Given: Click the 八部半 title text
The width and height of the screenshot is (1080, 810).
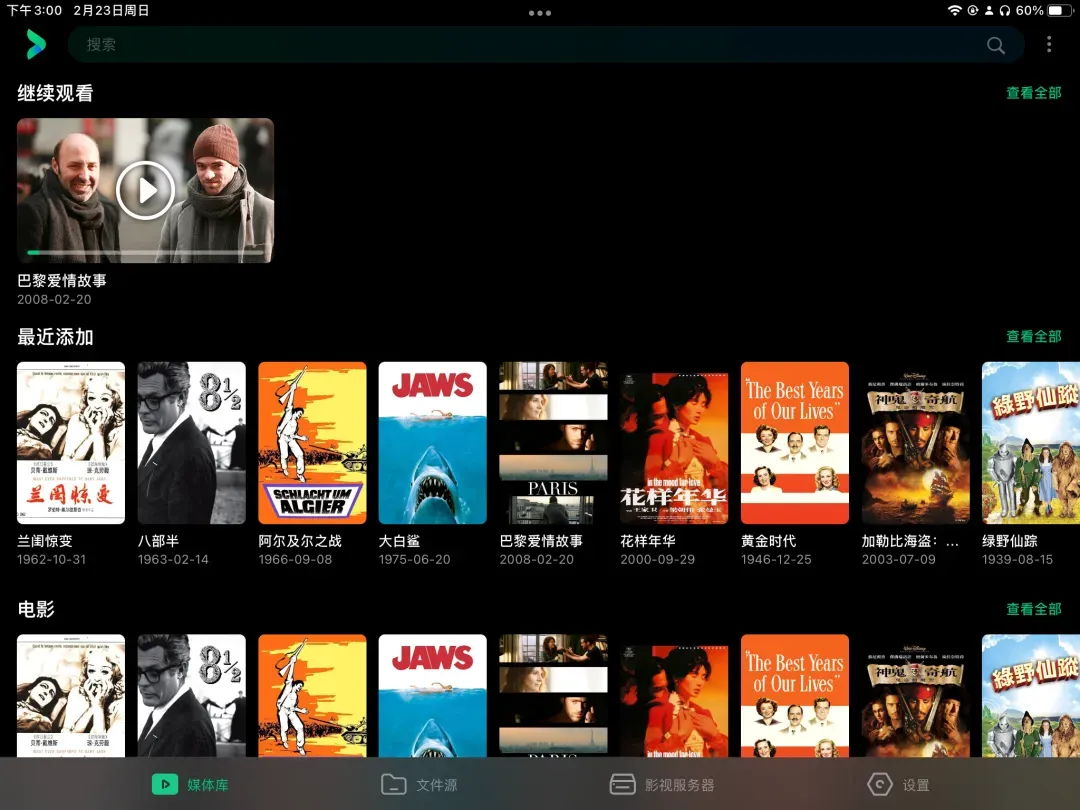Looking at the screenshot, I should point(158,541).
